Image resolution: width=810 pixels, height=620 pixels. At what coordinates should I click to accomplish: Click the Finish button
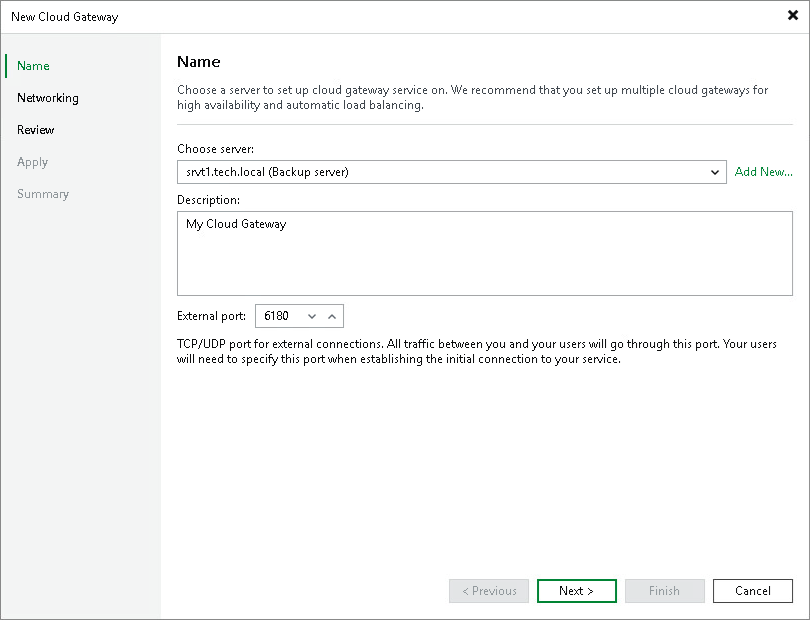pos(664,591)
